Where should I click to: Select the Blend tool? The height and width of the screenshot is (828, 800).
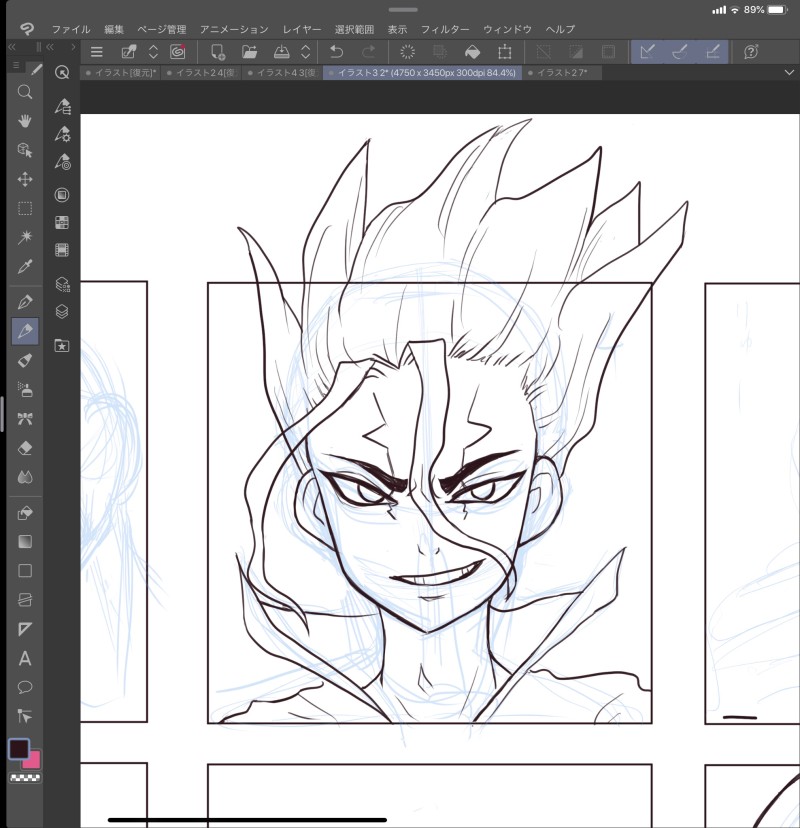coord(25,477)
